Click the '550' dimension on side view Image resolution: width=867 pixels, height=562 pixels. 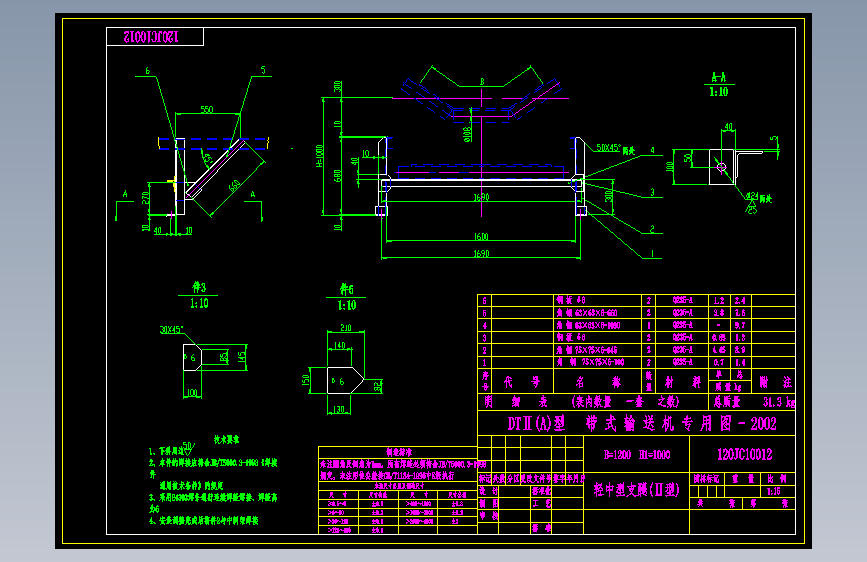[207, 110]
